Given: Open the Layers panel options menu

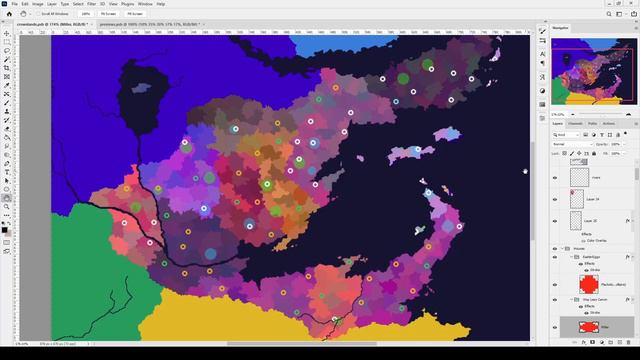Looking at the screenshot, I should (x=636, y=124).
